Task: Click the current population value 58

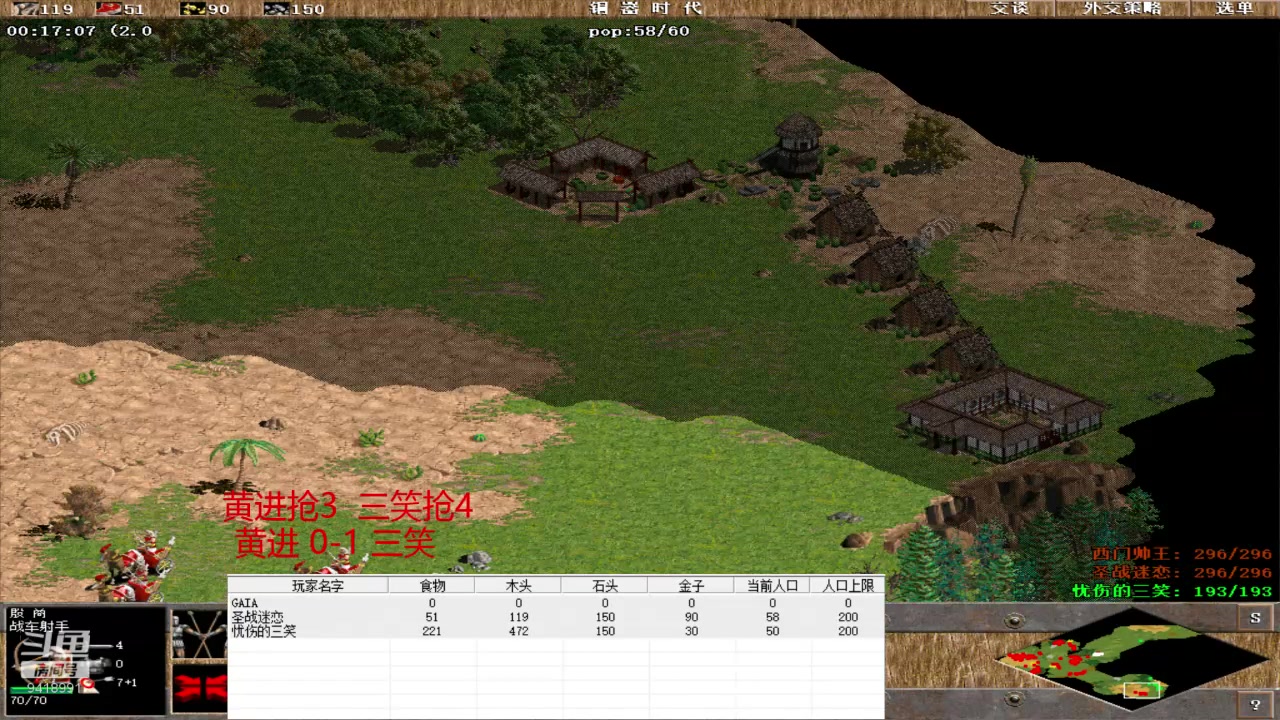Action: pyautogui.click(x=772, y=617)
